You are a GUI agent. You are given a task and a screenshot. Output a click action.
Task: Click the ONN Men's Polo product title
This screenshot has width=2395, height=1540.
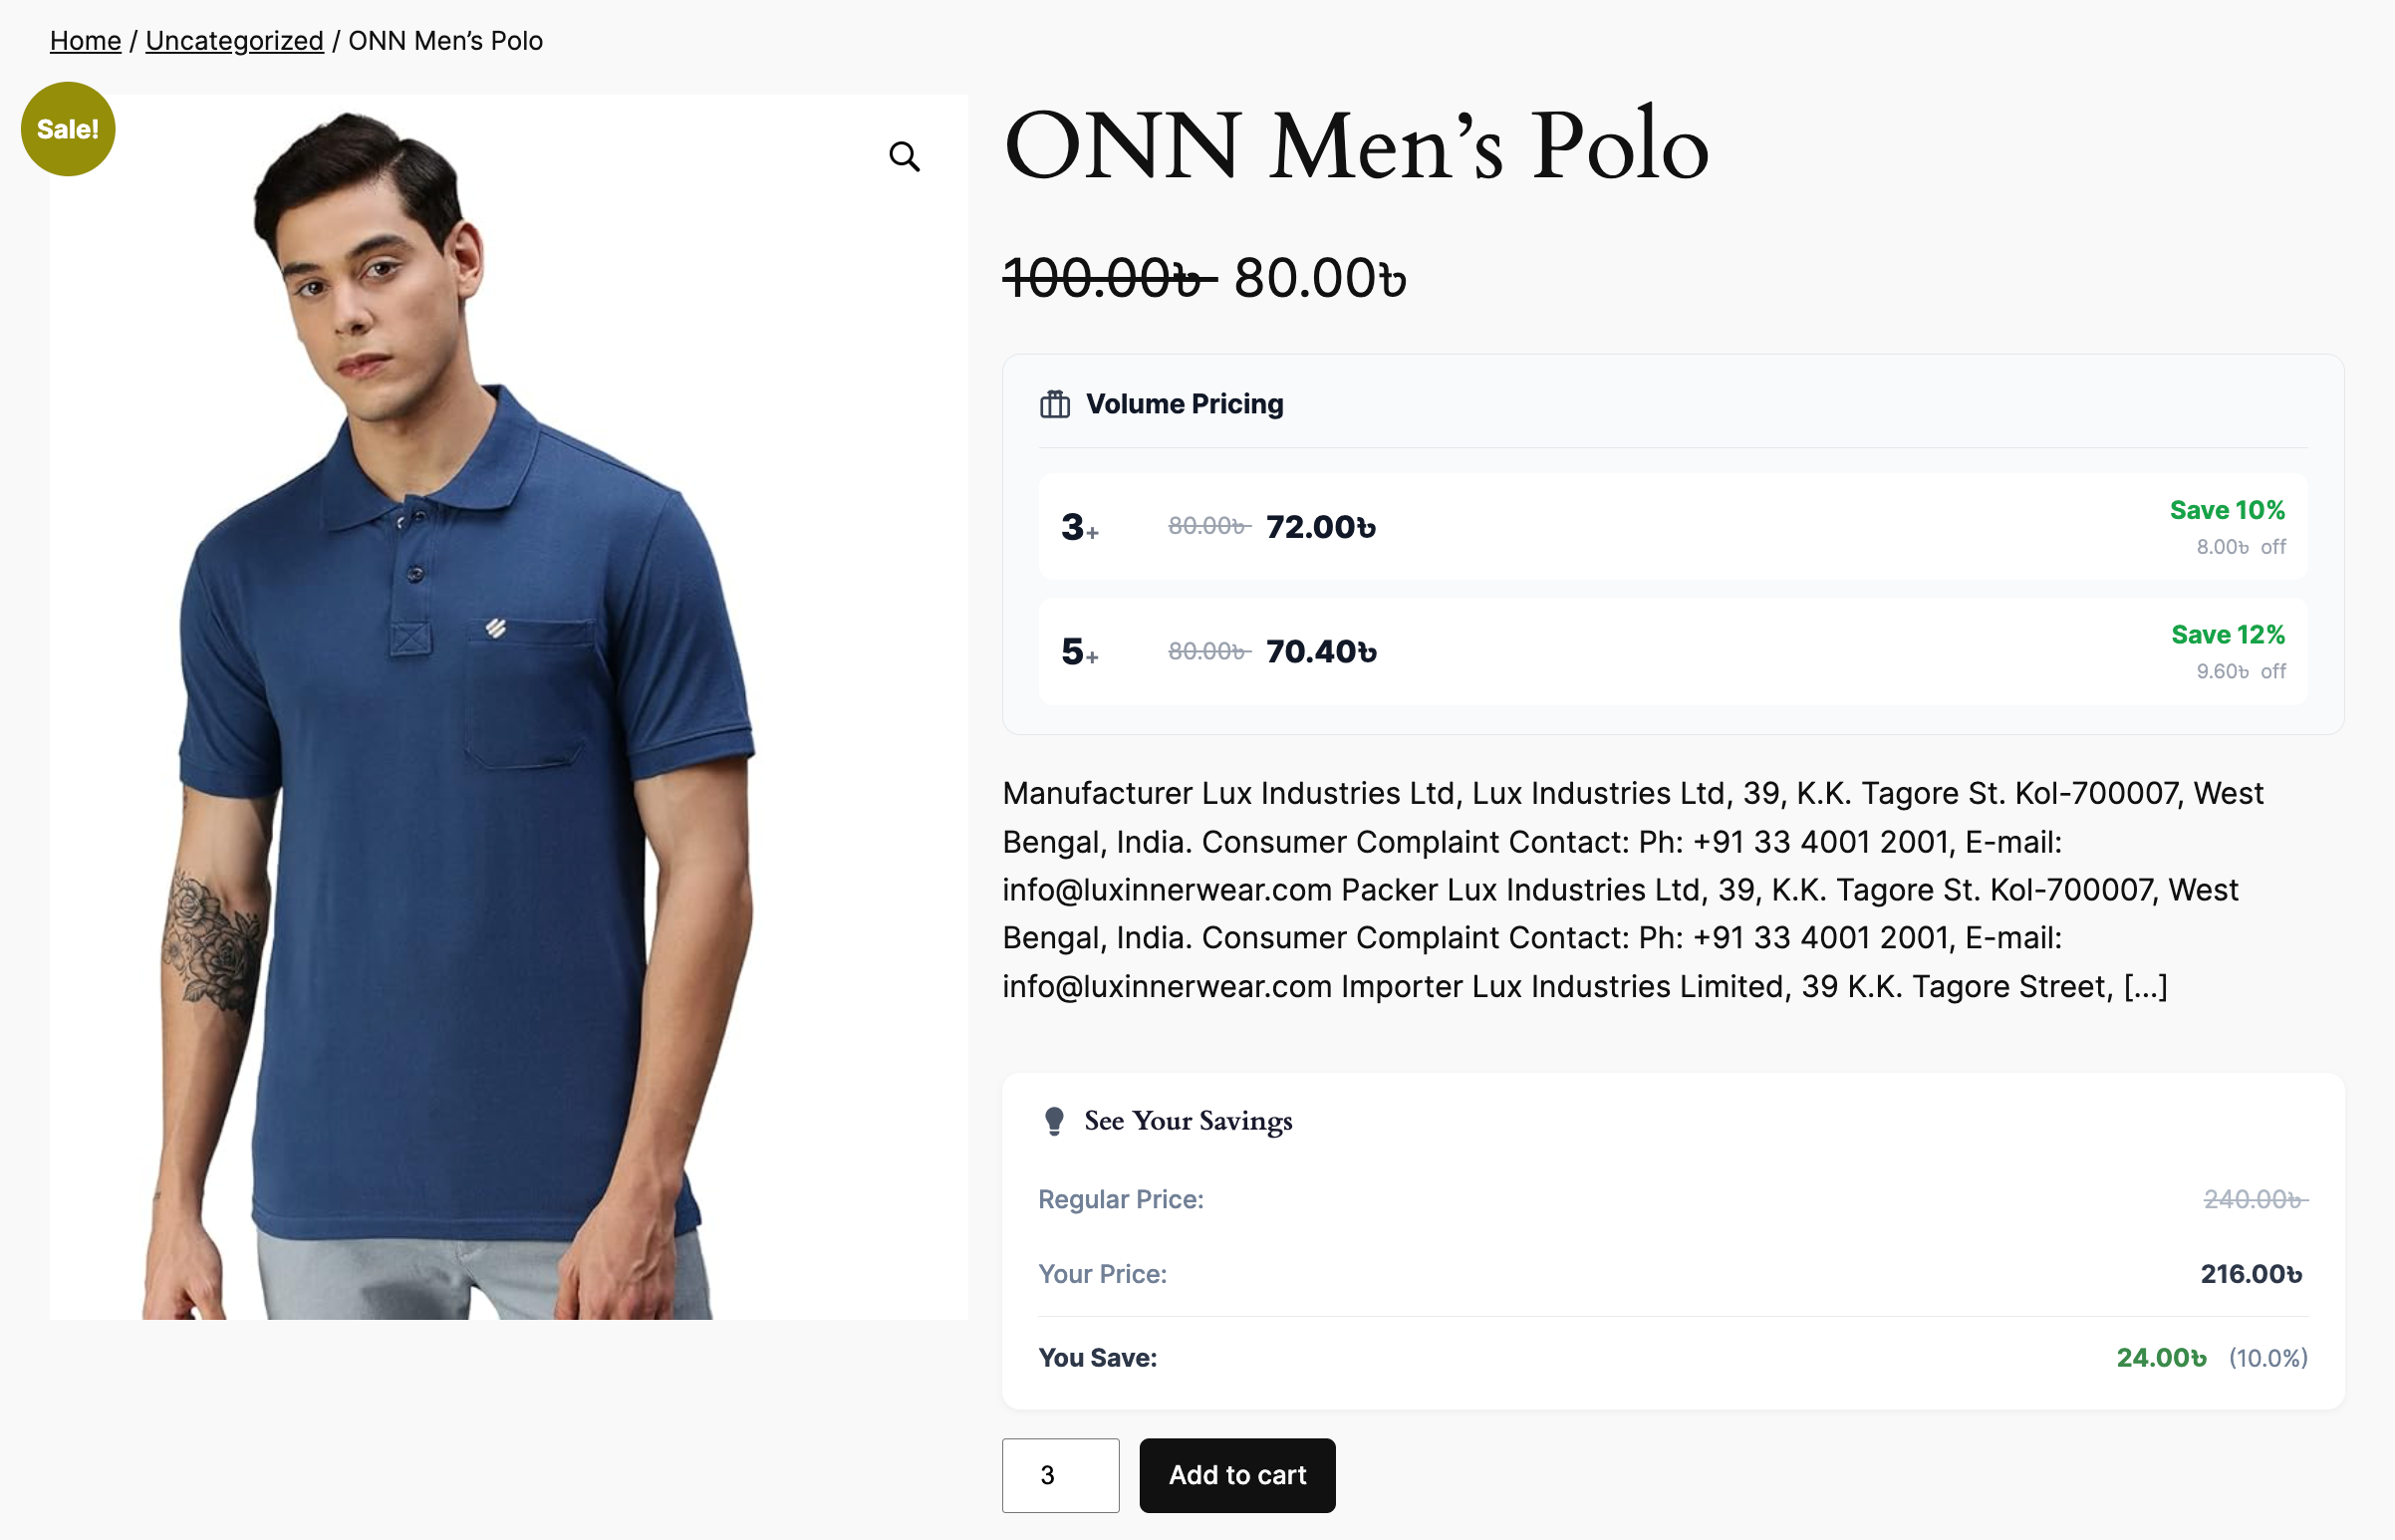(1355, 150)
